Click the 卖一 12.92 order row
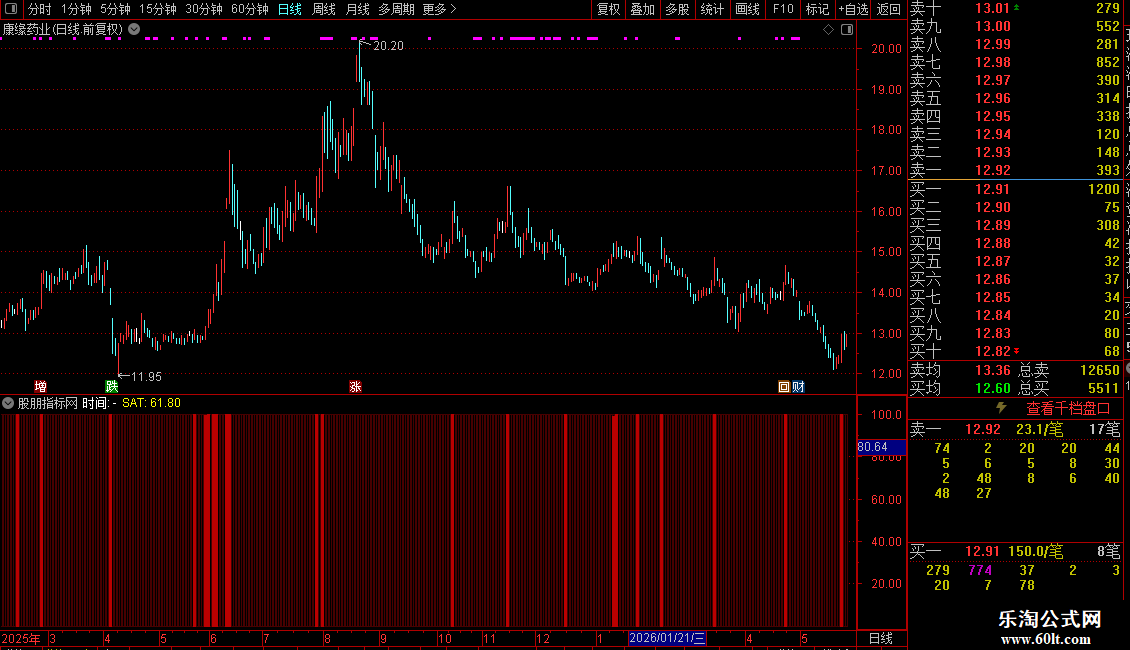This screenshot has width=1130, height=650. (x=1015, y=429)
